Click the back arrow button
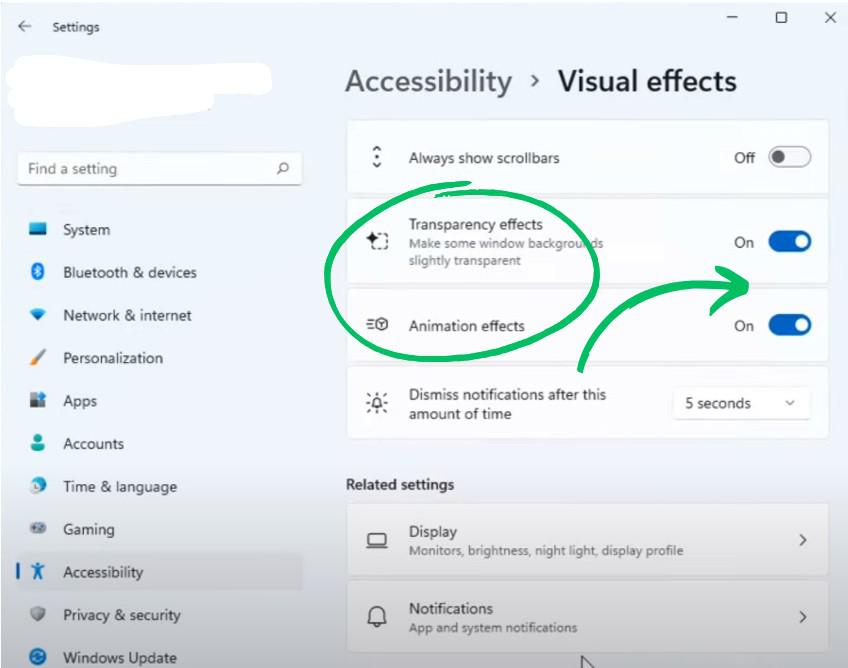Screen dimensions: 848x668 [x=25, y=27]
